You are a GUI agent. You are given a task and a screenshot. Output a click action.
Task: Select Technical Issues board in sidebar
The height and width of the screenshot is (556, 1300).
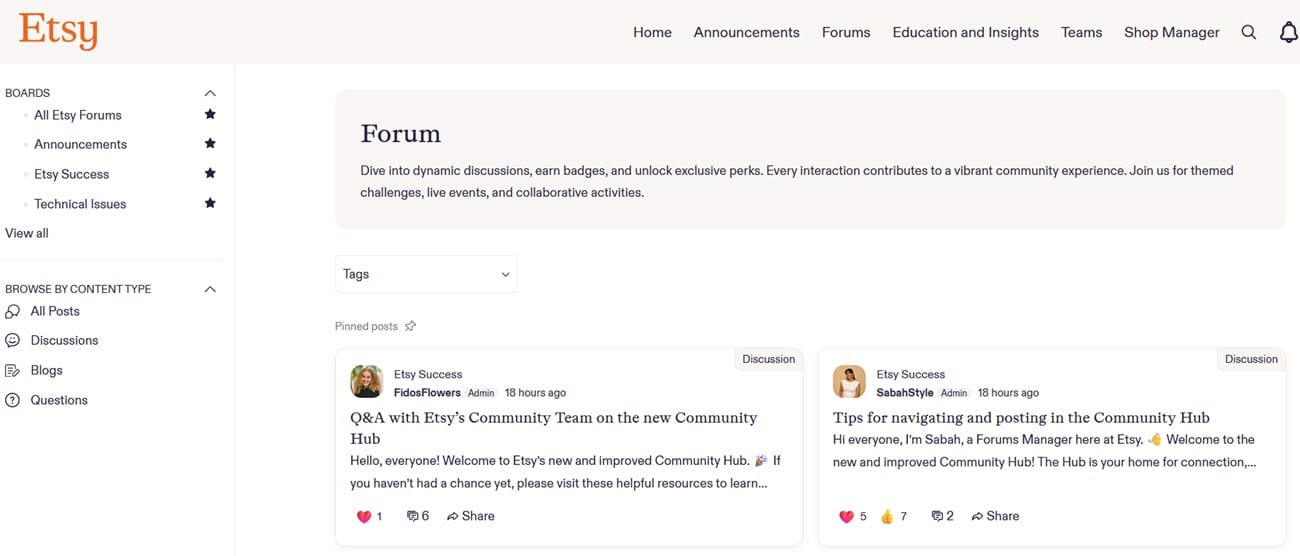tap(80, 204)
